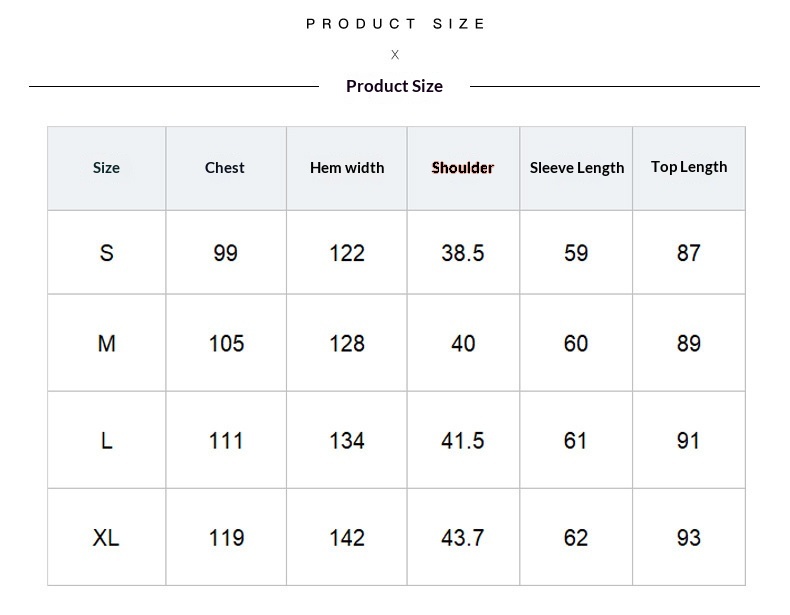
Task: Click the Top Length column header
Action: pyautogui.click(x=689, y=167)
